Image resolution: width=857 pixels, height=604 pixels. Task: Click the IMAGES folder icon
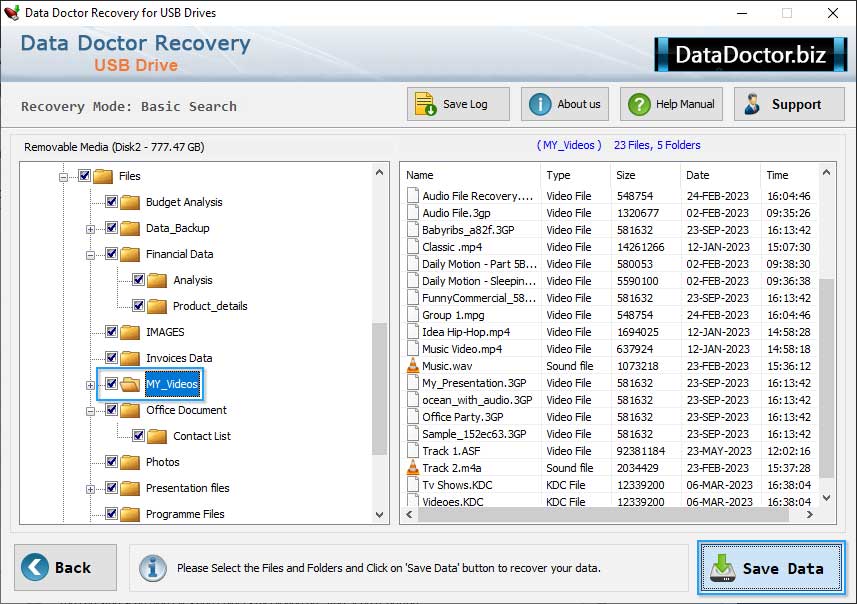130,332
